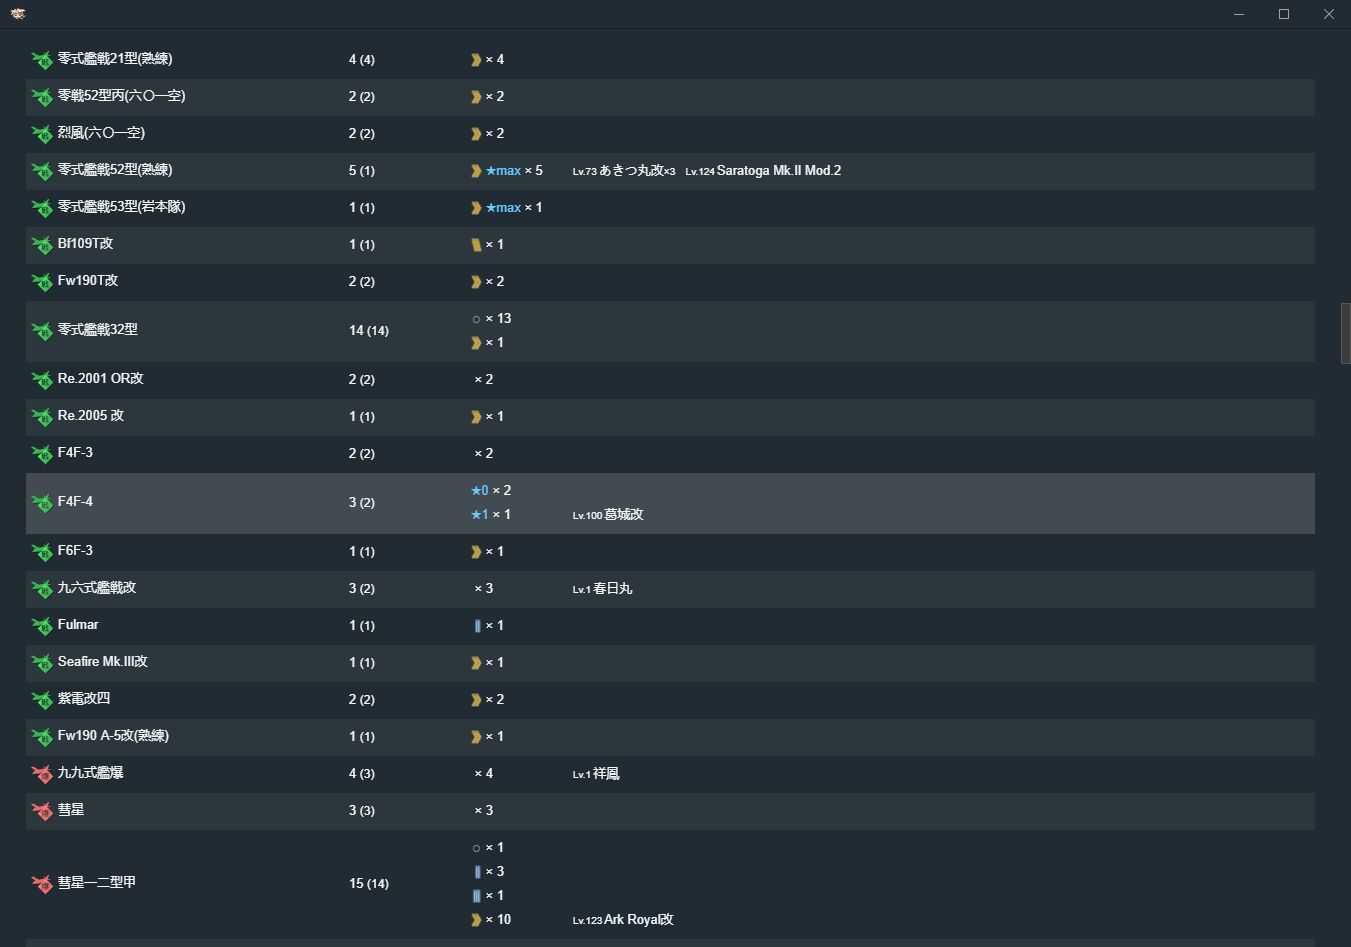Click the red dive bomber icon beside 九九式艦爆
The width and height of the screenshot is (1351, 947).
[x=42, y=774]
